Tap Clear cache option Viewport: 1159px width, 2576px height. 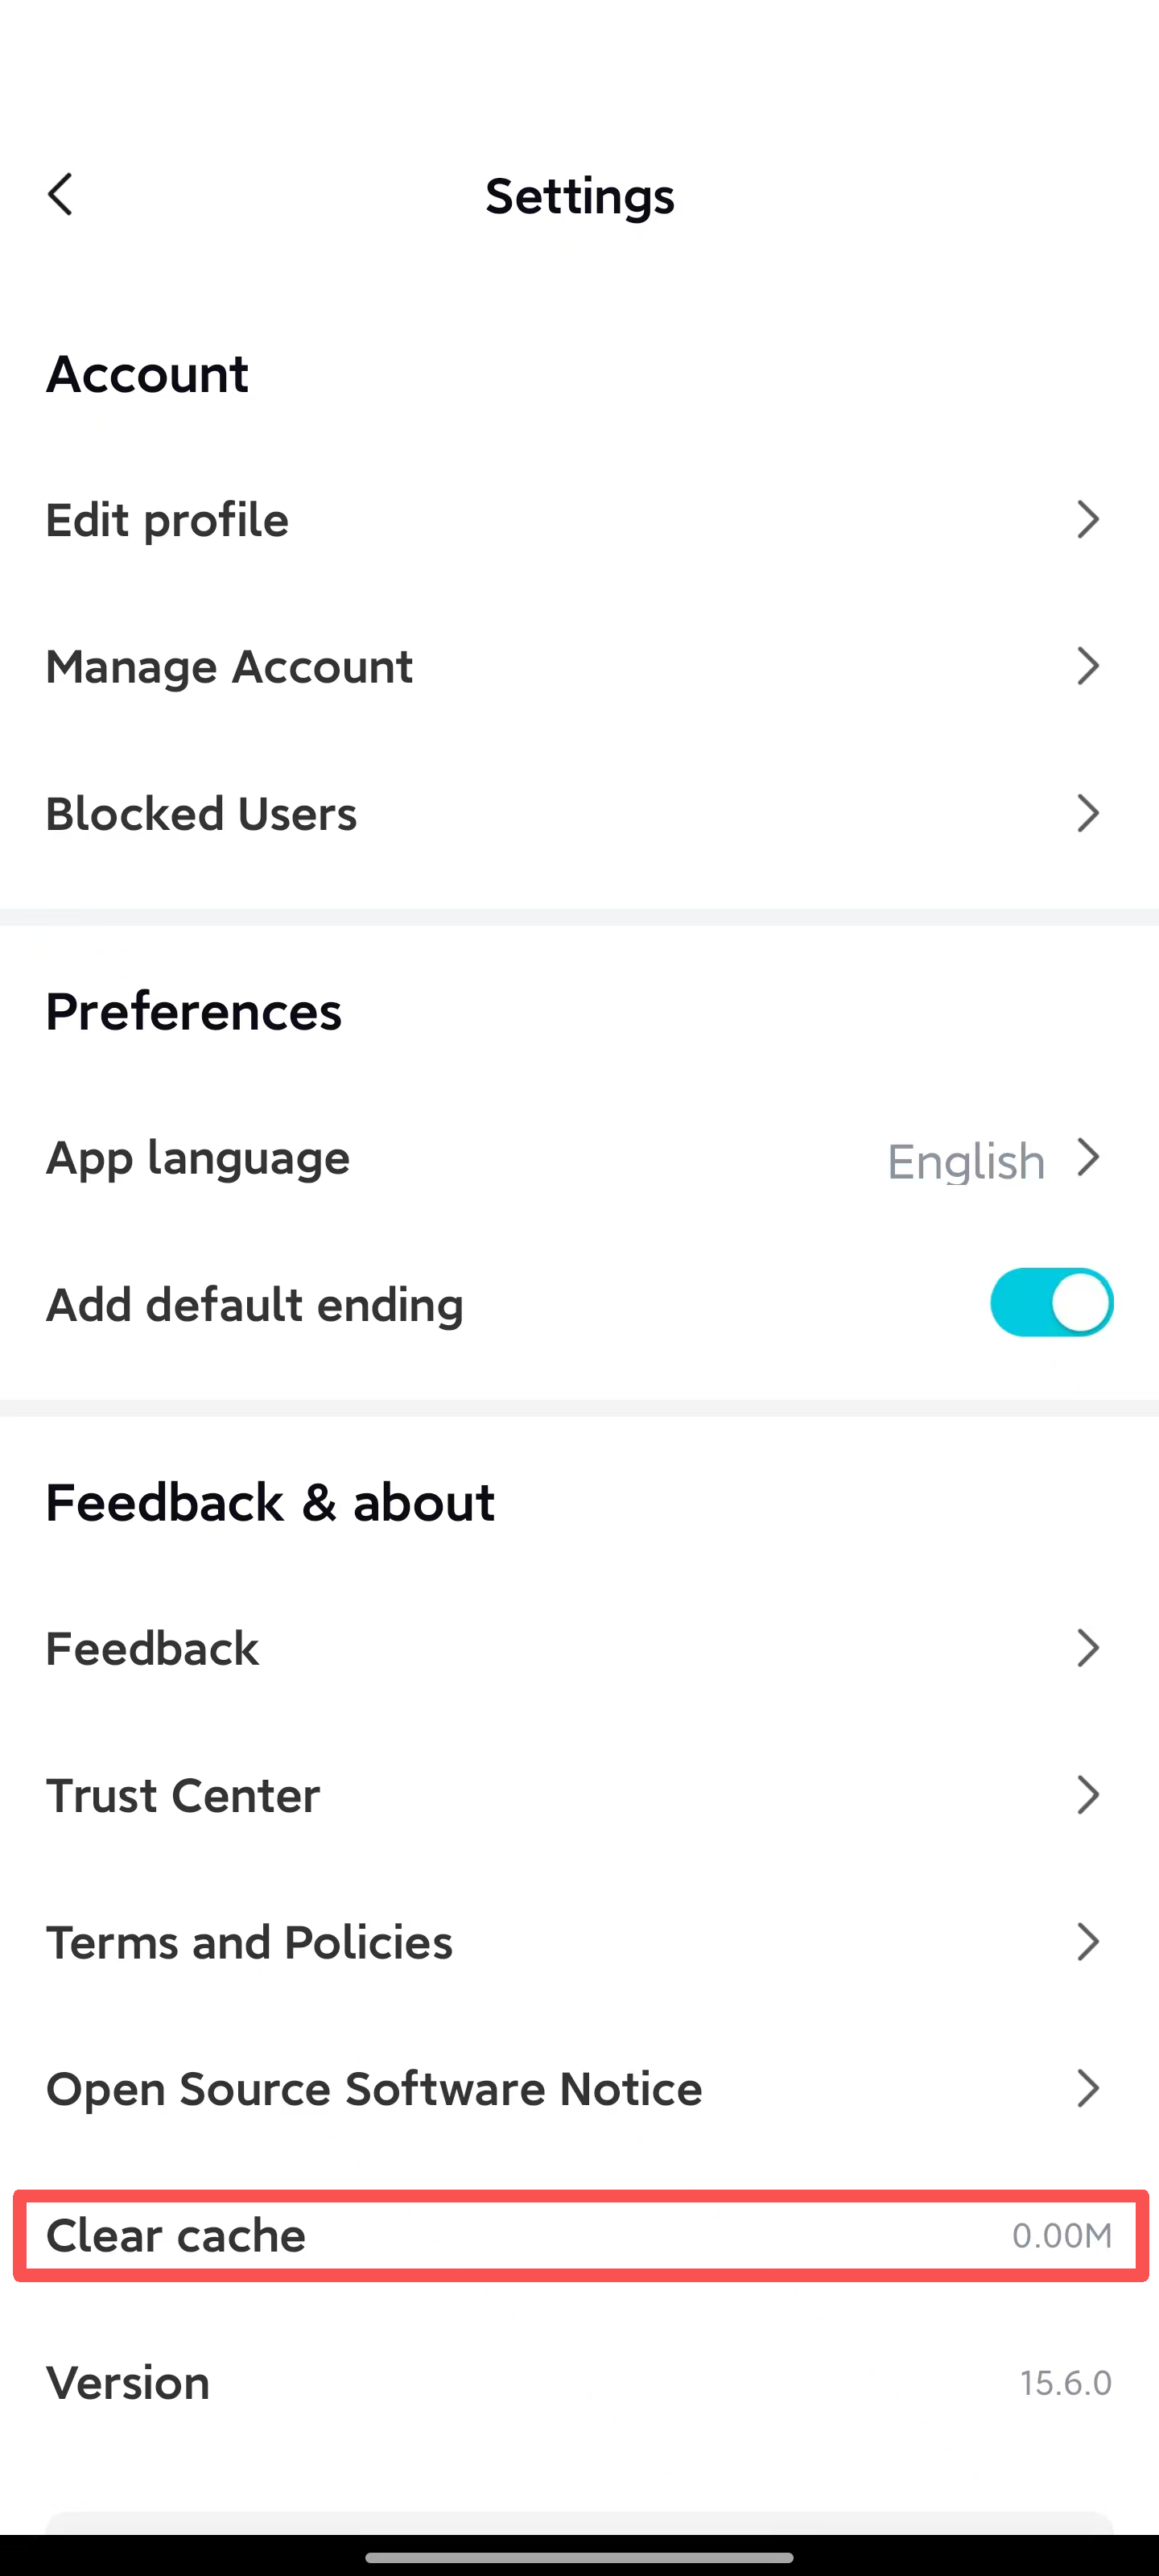(x=177, y=2236)
